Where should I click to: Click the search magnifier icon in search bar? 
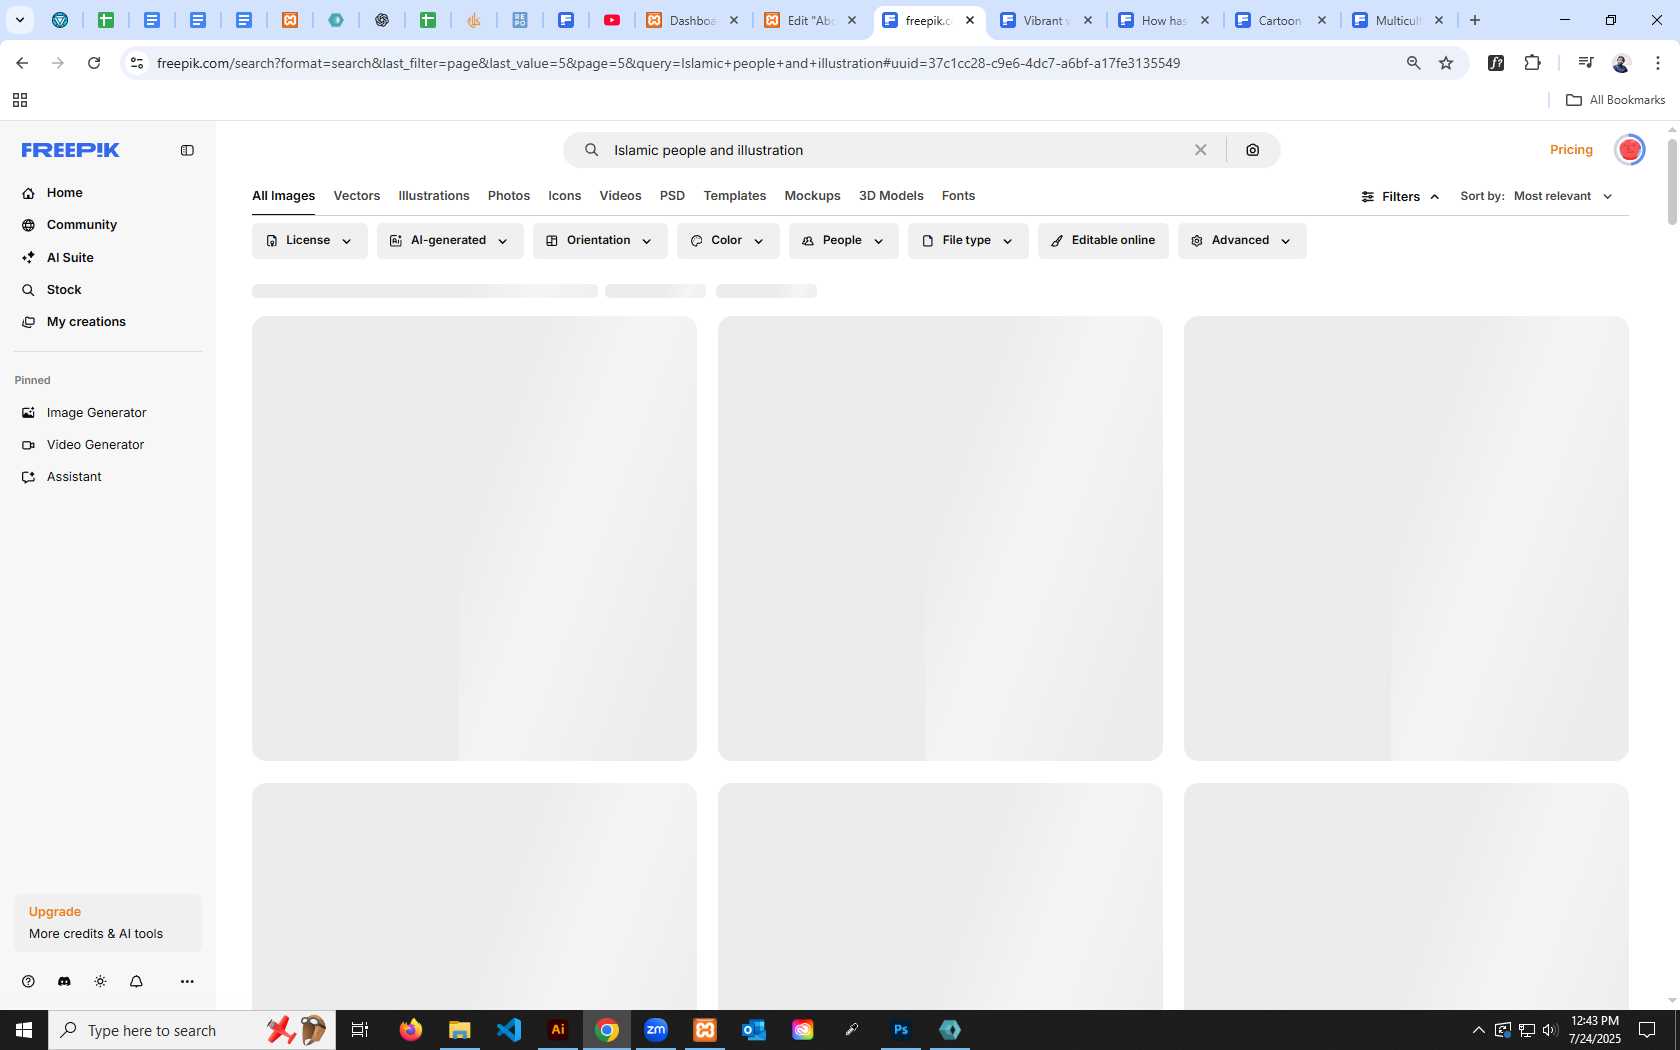coord(592,150)
